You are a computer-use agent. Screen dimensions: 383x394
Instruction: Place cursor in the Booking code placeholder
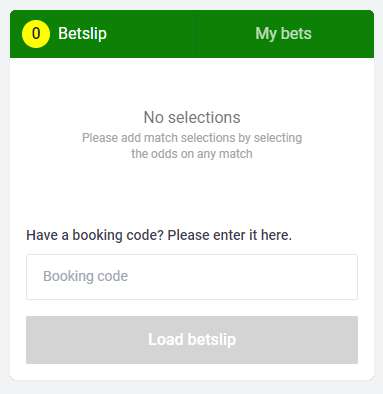click(x=86, y=276)
